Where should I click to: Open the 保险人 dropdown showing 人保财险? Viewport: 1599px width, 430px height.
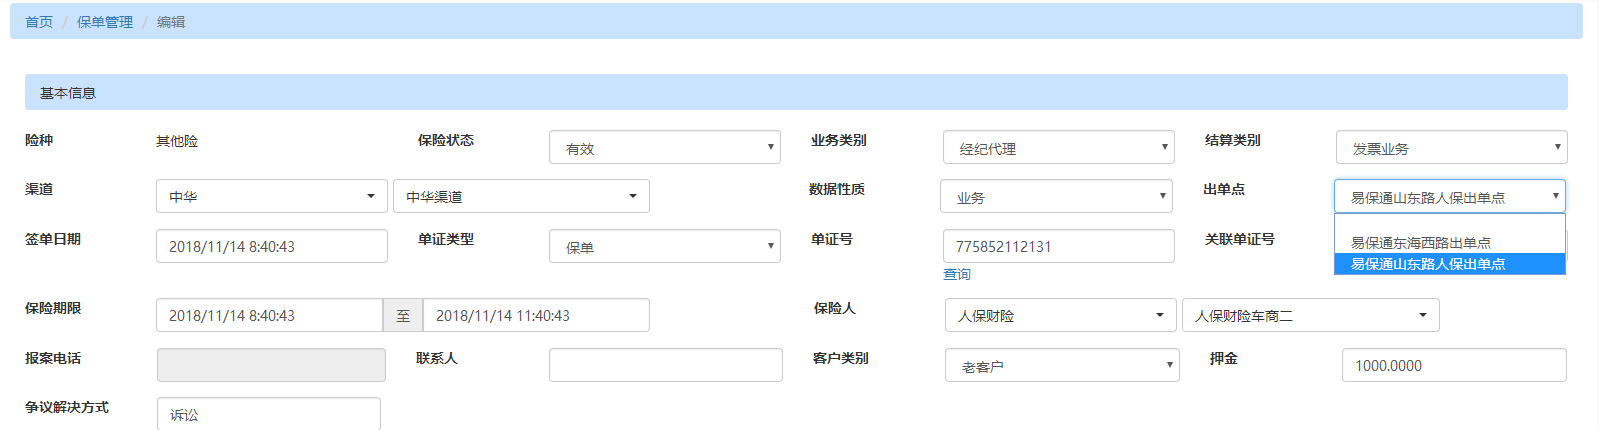[1060, 316]
